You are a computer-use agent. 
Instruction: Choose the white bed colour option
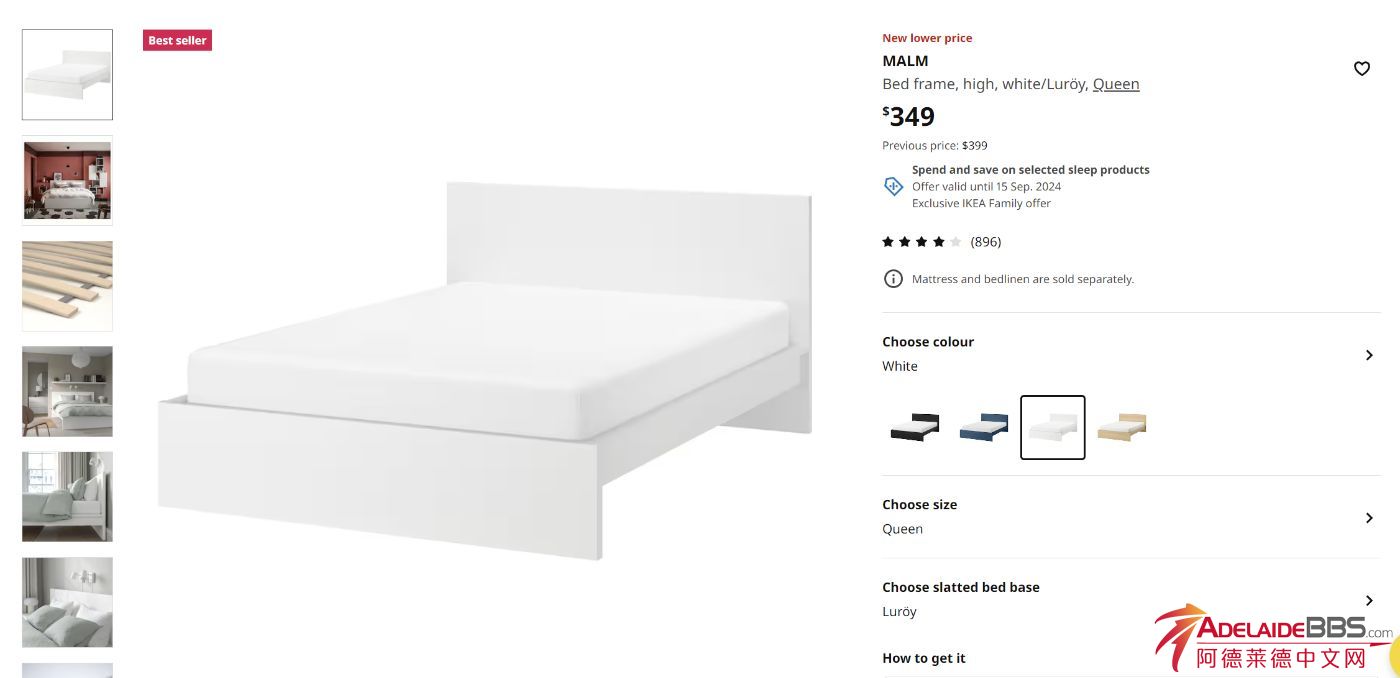(x=1053, y=427)
